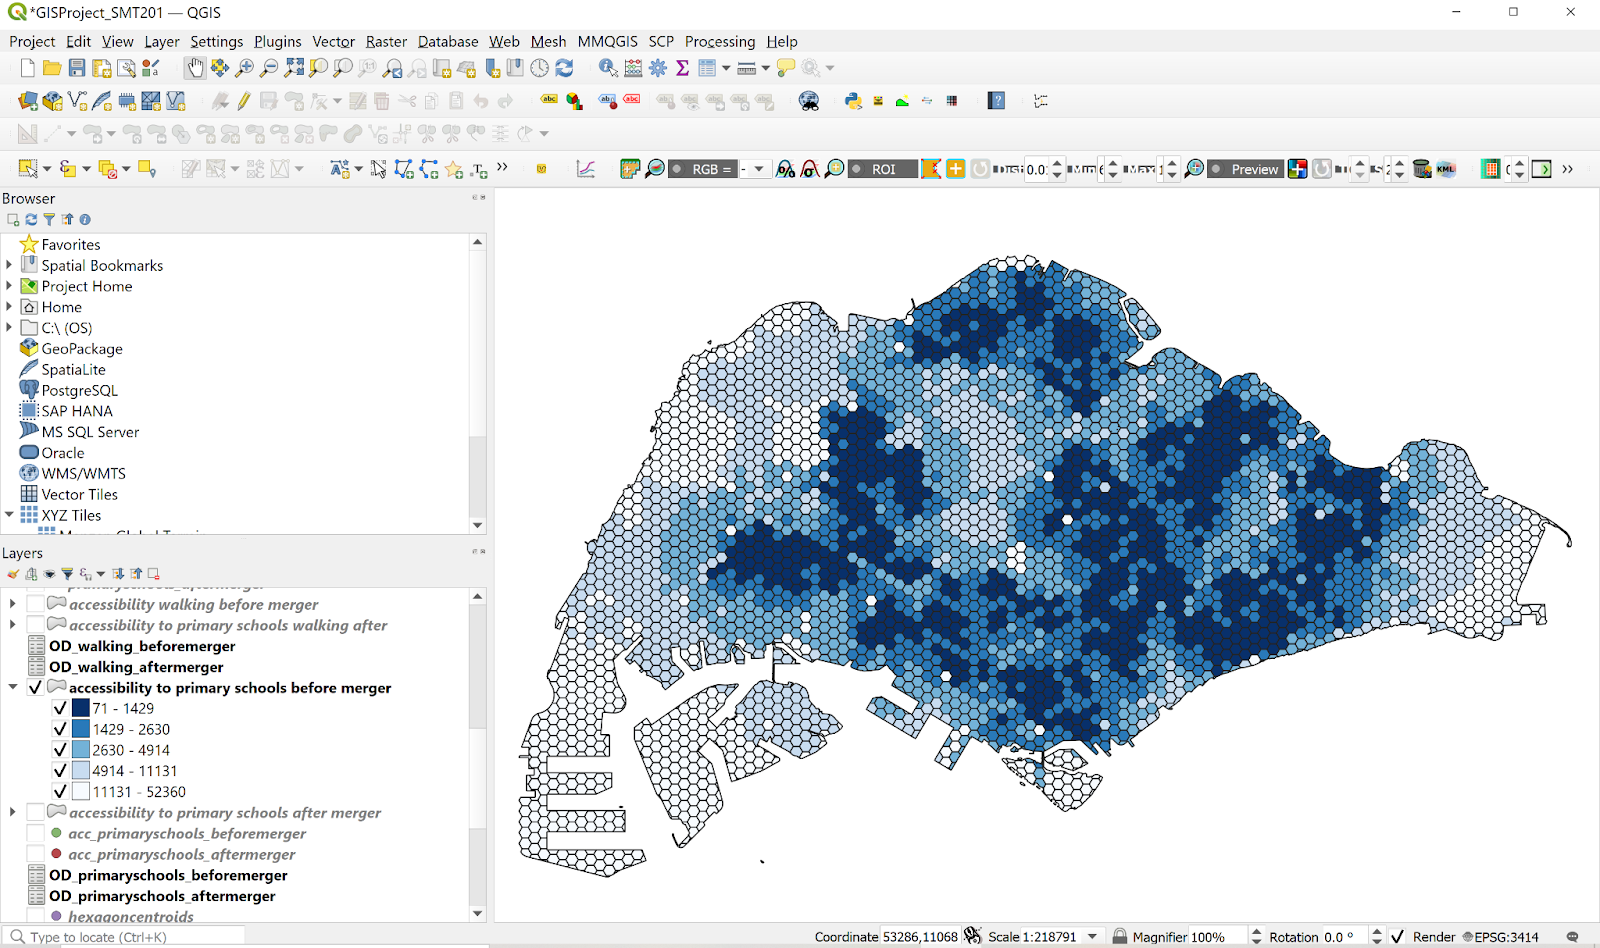Click the Save Project floppy disk icon
The width and height of the screenshot is (1600, 948).
(x=77, y=68)
